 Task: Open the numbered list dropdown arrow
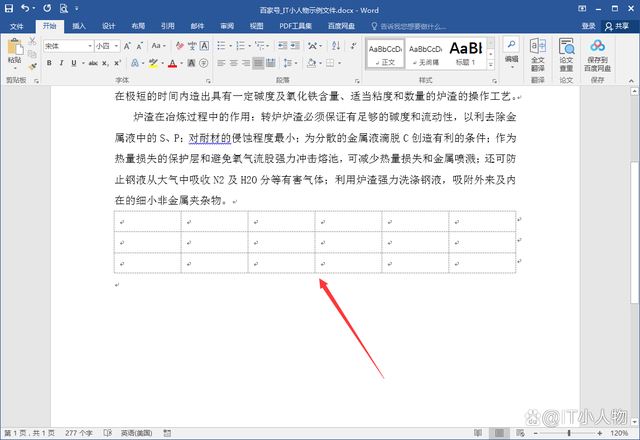point(249,46)
